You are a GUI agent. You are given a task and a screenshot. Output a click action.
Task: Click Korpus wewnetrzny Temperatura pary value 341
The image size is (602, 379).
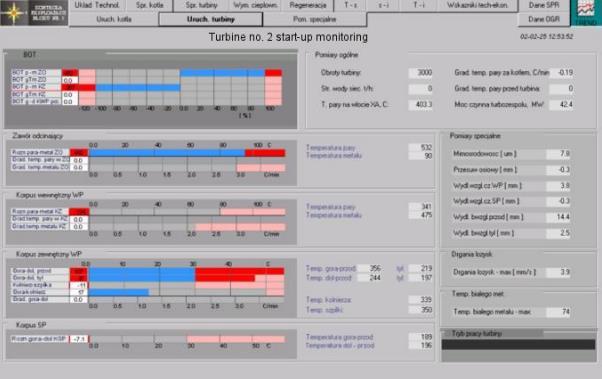tap(421, 207)
